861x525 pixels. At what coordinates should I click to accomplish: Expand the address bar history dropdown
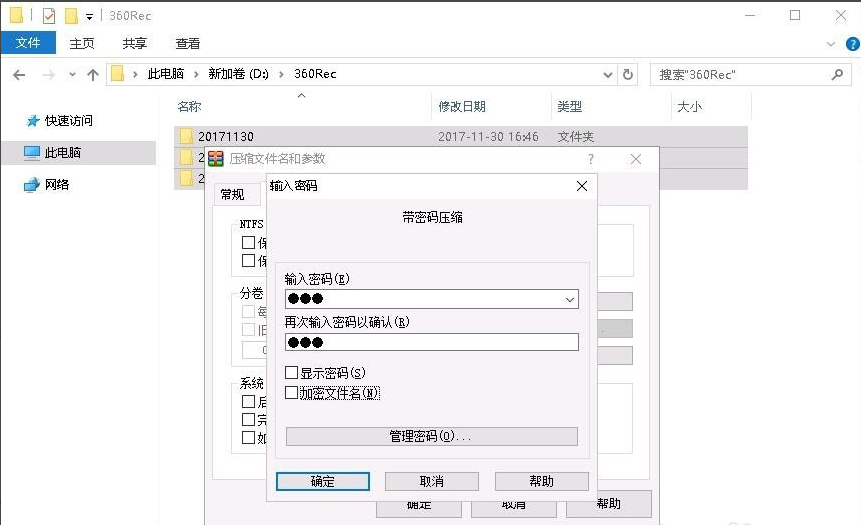coord(607,74)
